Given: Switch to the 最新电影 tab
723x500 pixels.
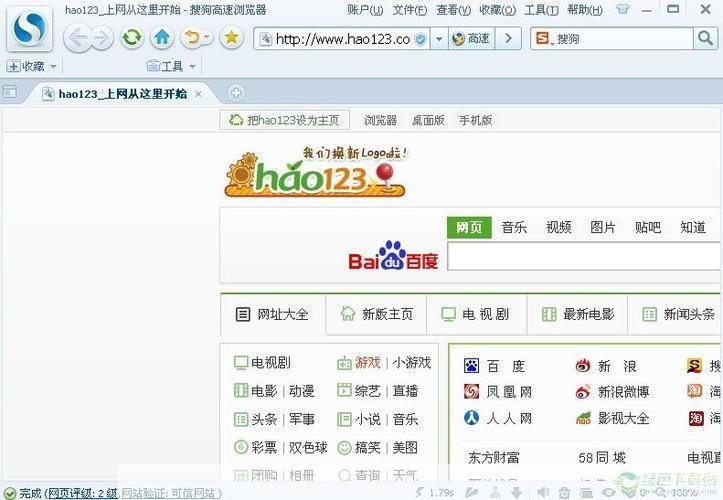Looking at the screenshot, I should point(577,314).
